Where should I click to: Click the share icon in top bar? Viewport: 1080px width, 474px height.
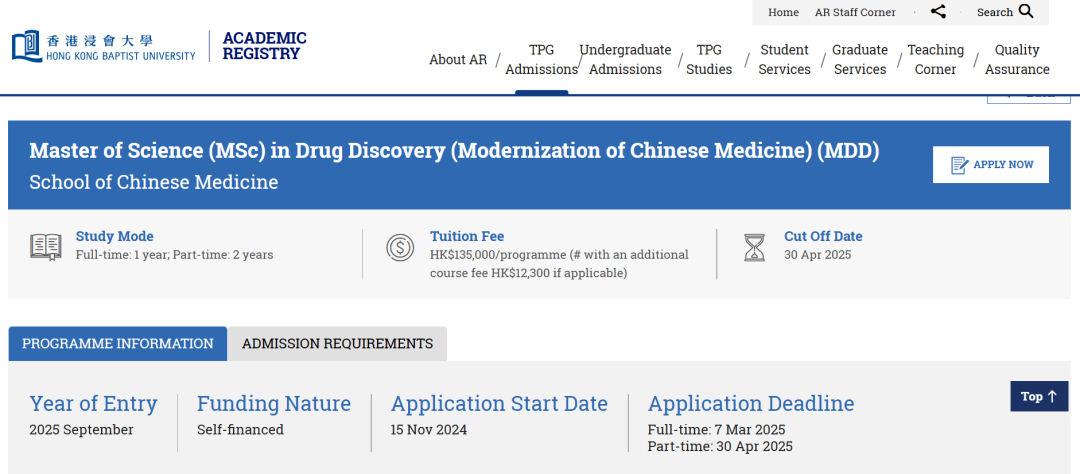tap(938, 12)
